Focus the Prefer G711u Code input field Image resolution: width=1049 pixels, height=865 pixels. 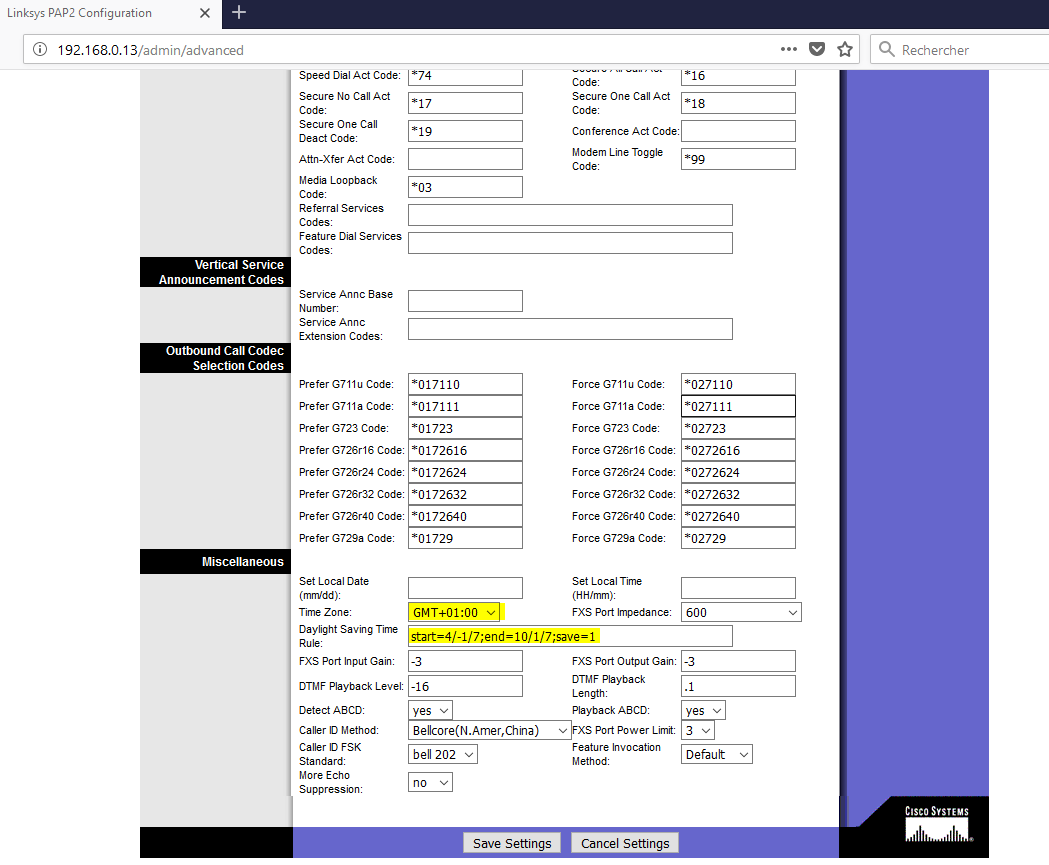pyautogui.click(x=465, y=384)
